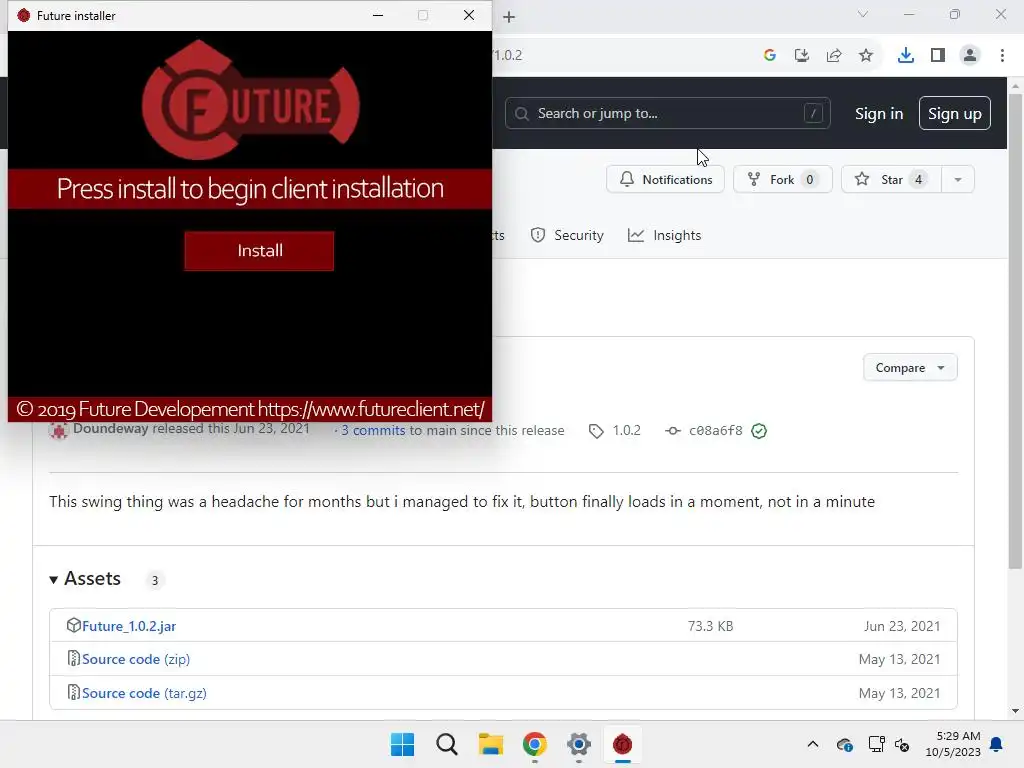
Task: Open Windows taskbar search
Action: (447, 744)
